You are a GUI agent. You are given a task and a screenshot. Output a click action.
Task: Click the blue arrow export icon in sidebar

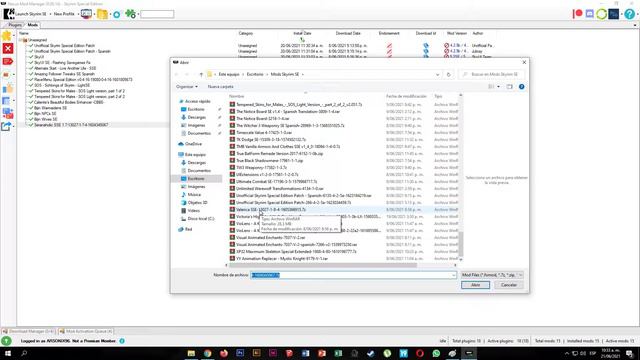click(x=7, y=127)
